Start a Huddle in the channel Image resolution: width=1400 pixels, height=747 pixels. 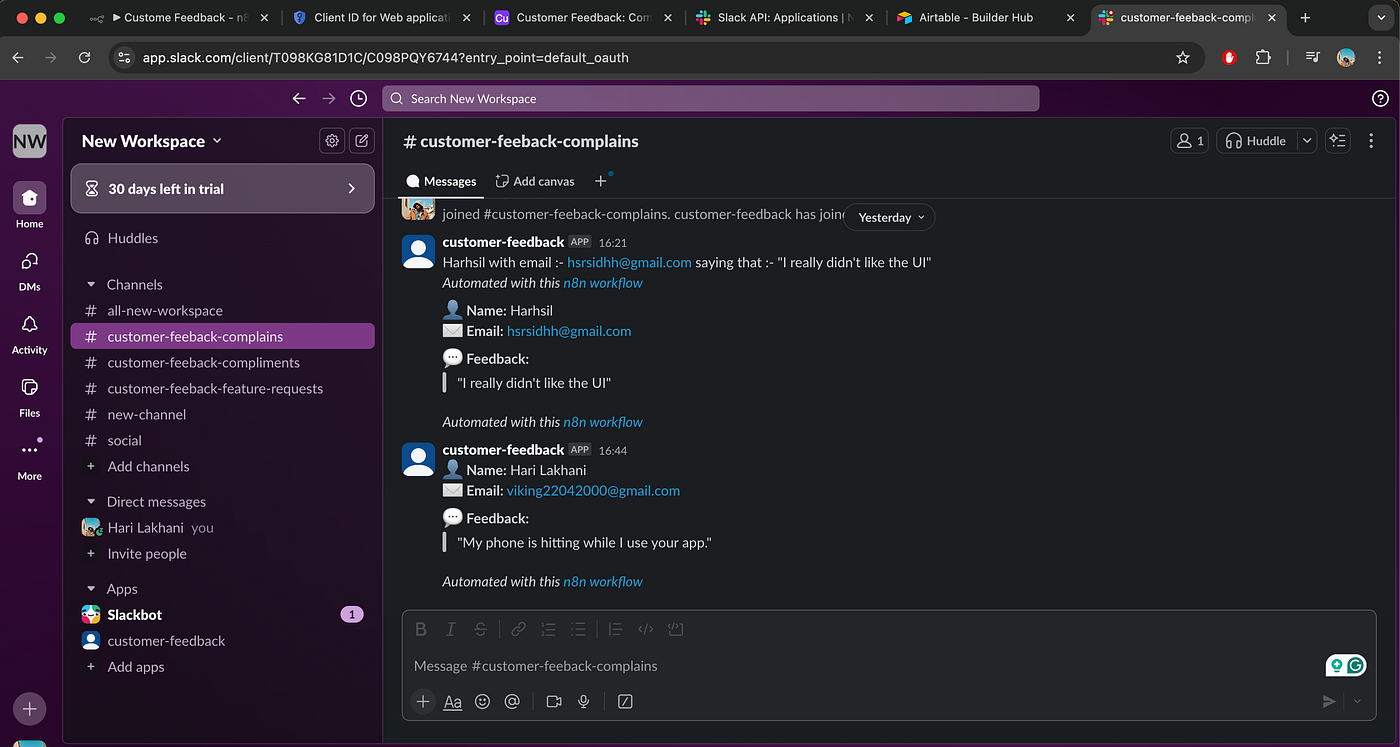[x=1256, y=141]
